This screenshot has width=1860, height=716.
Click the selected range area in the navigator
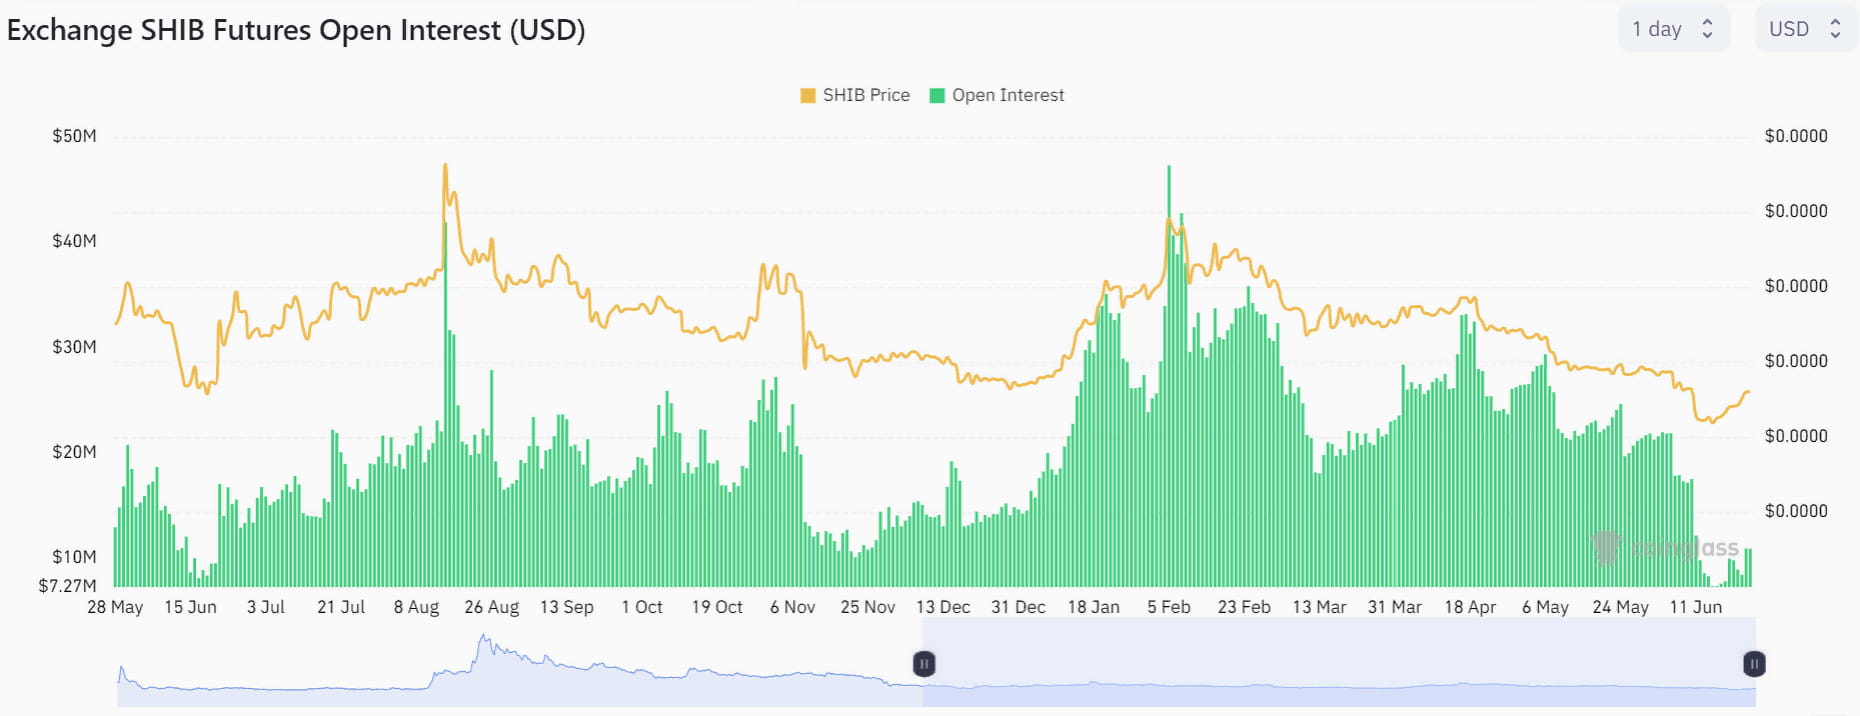click(1339, 662)
